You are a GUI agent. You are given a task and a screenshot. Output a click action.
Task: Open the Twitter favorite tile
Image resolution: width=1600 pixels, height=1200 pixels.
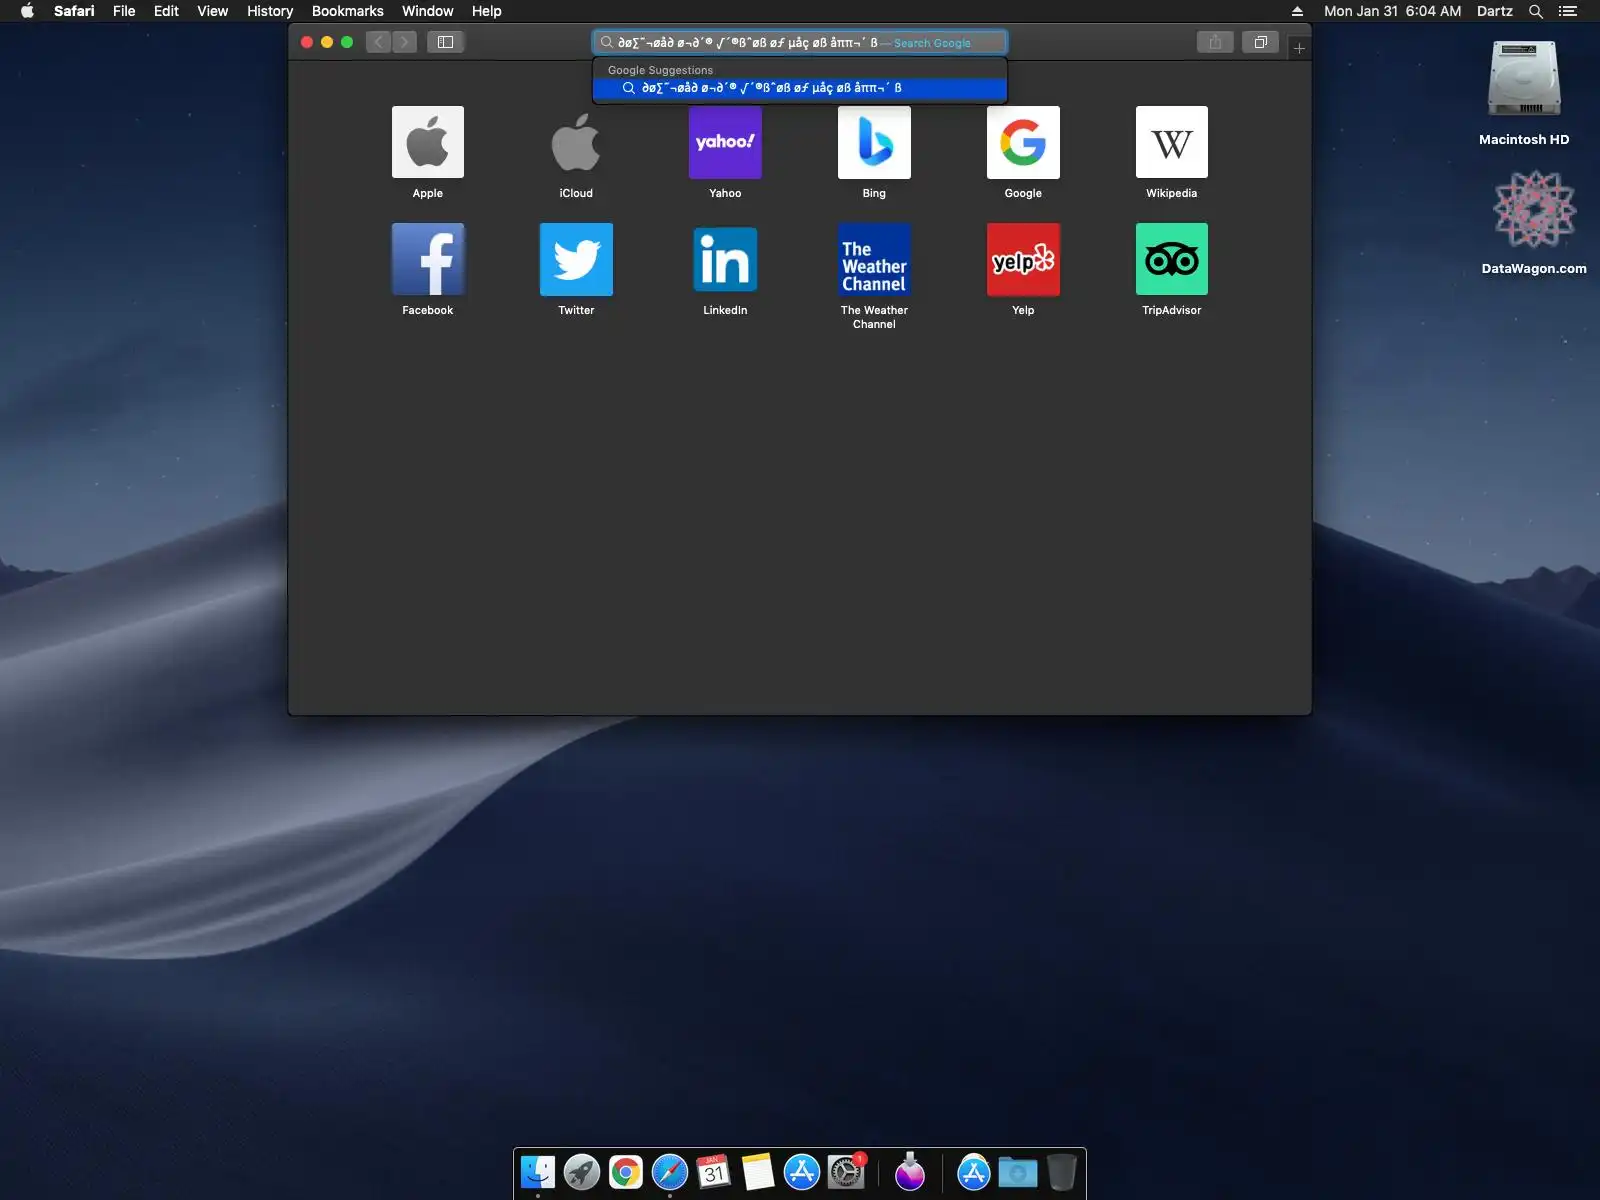pos(576,259)
